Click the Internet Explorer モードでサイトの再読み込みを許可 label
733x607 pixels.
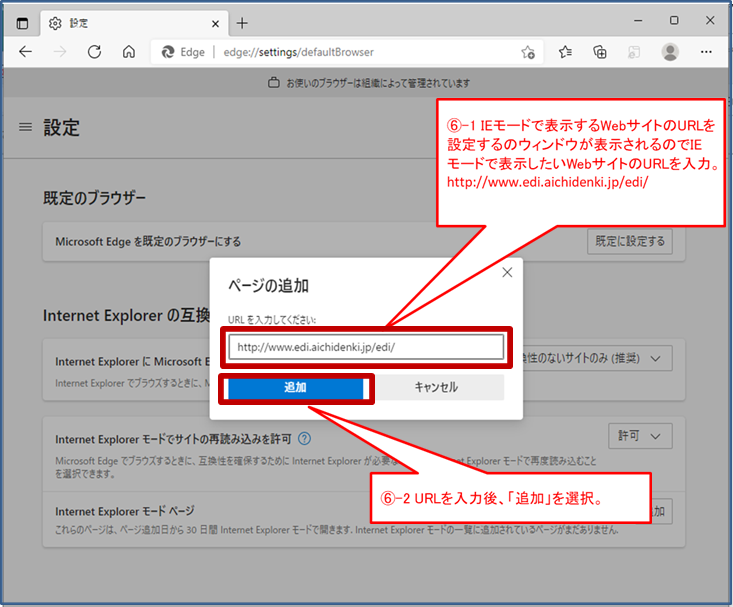point(173,439)
